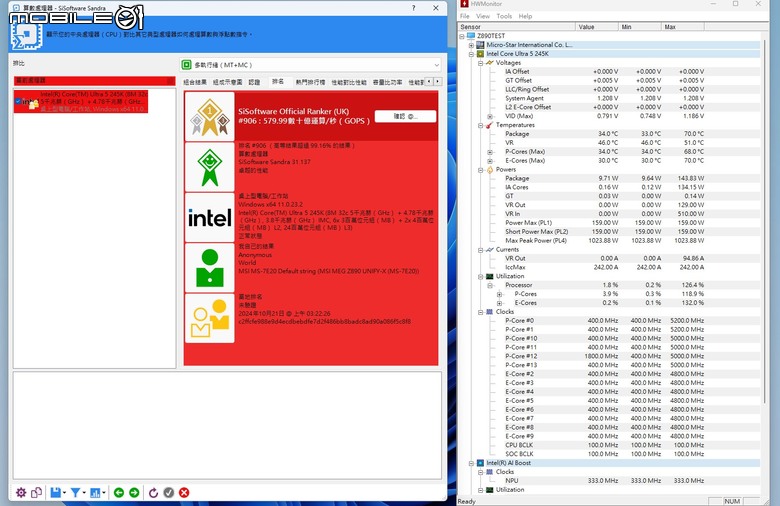The width and height of the screenshot is (780, 506).
Task: Expand the VID (Max) row
Action: coord(490,116)
